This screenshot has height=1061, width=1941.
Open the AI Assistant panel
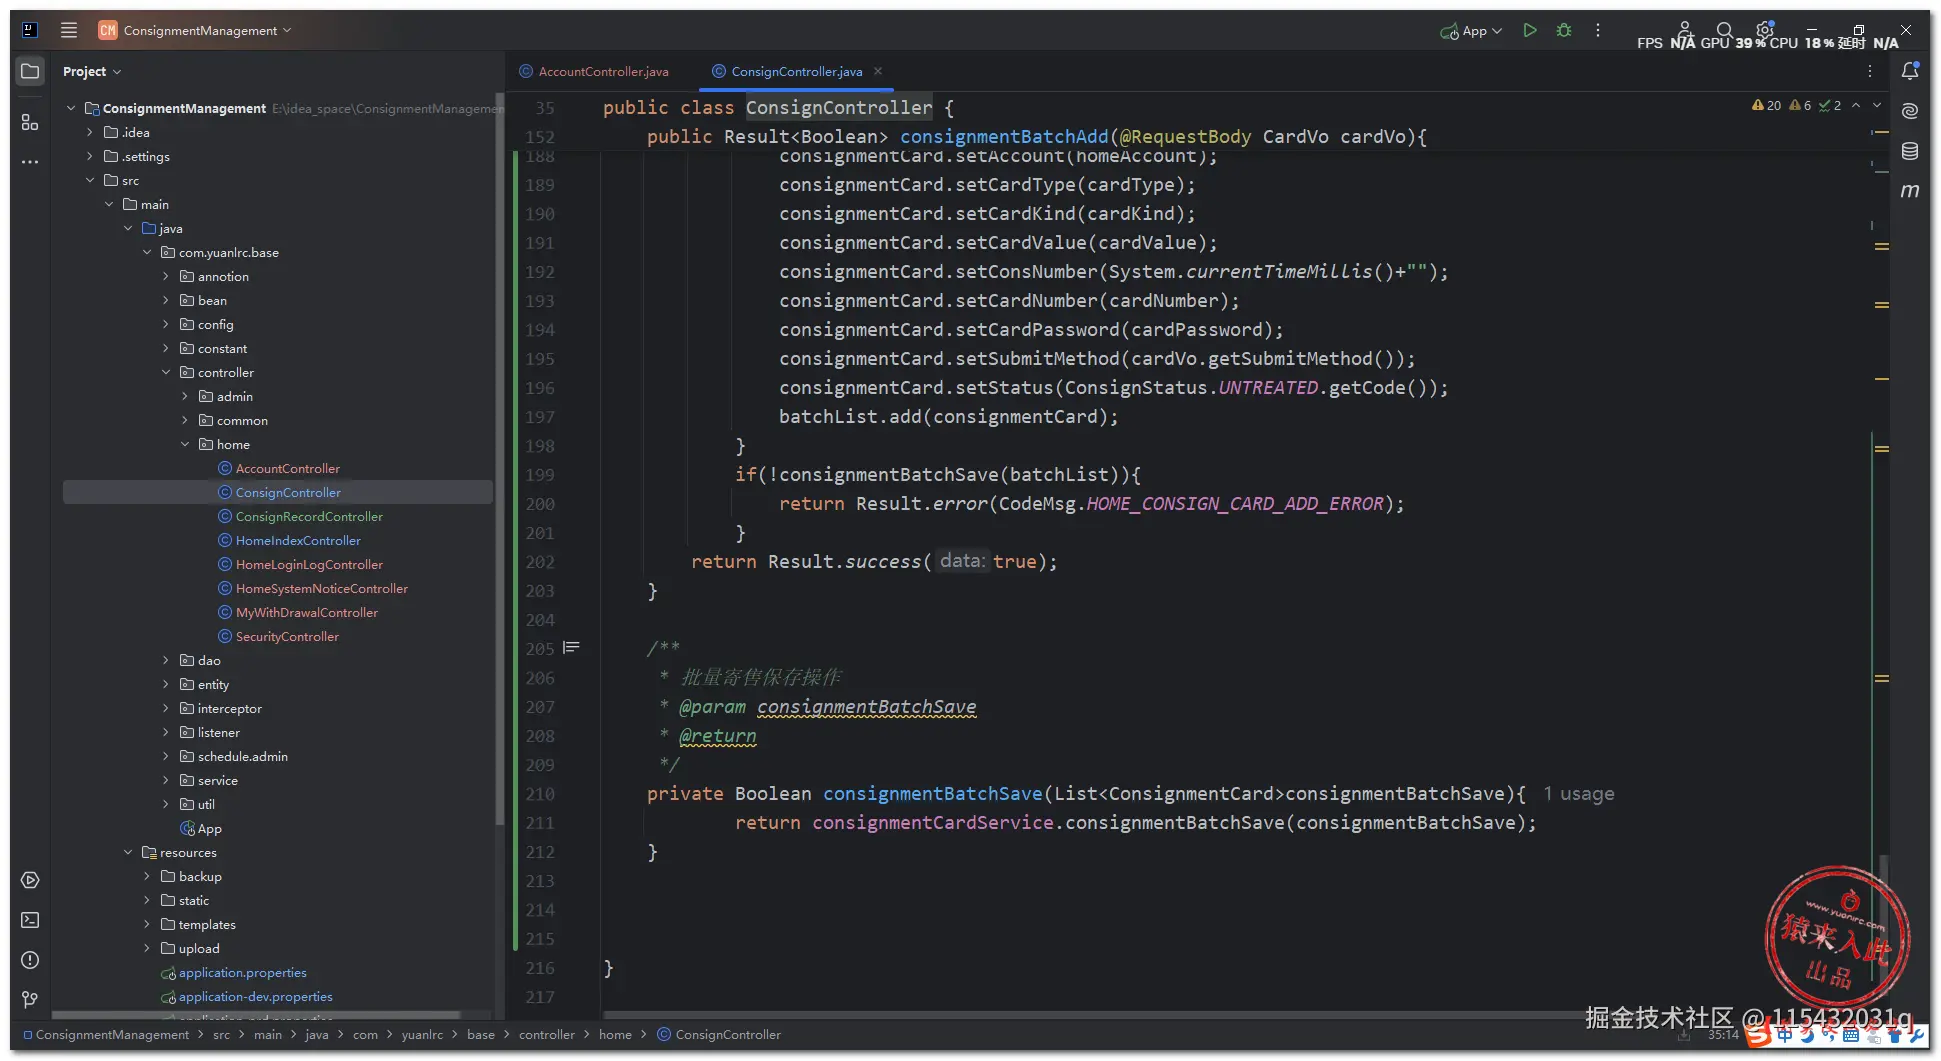(1910, 111)
